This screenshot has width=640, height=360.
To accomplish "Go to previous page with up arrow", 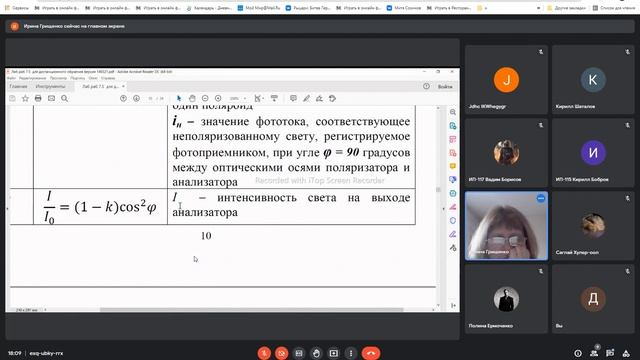I will (x=123, y=98).
